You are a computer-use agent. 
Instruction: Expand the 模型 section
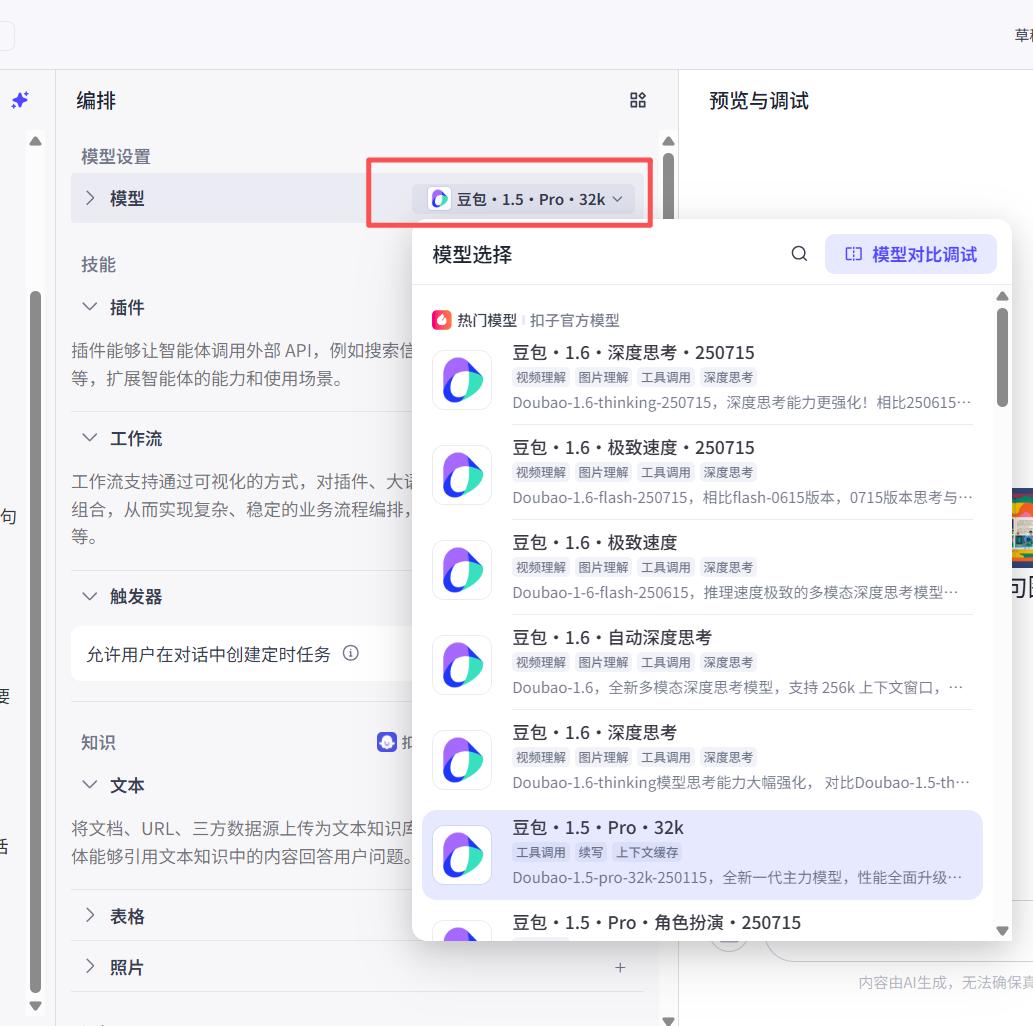coord(90,198)
